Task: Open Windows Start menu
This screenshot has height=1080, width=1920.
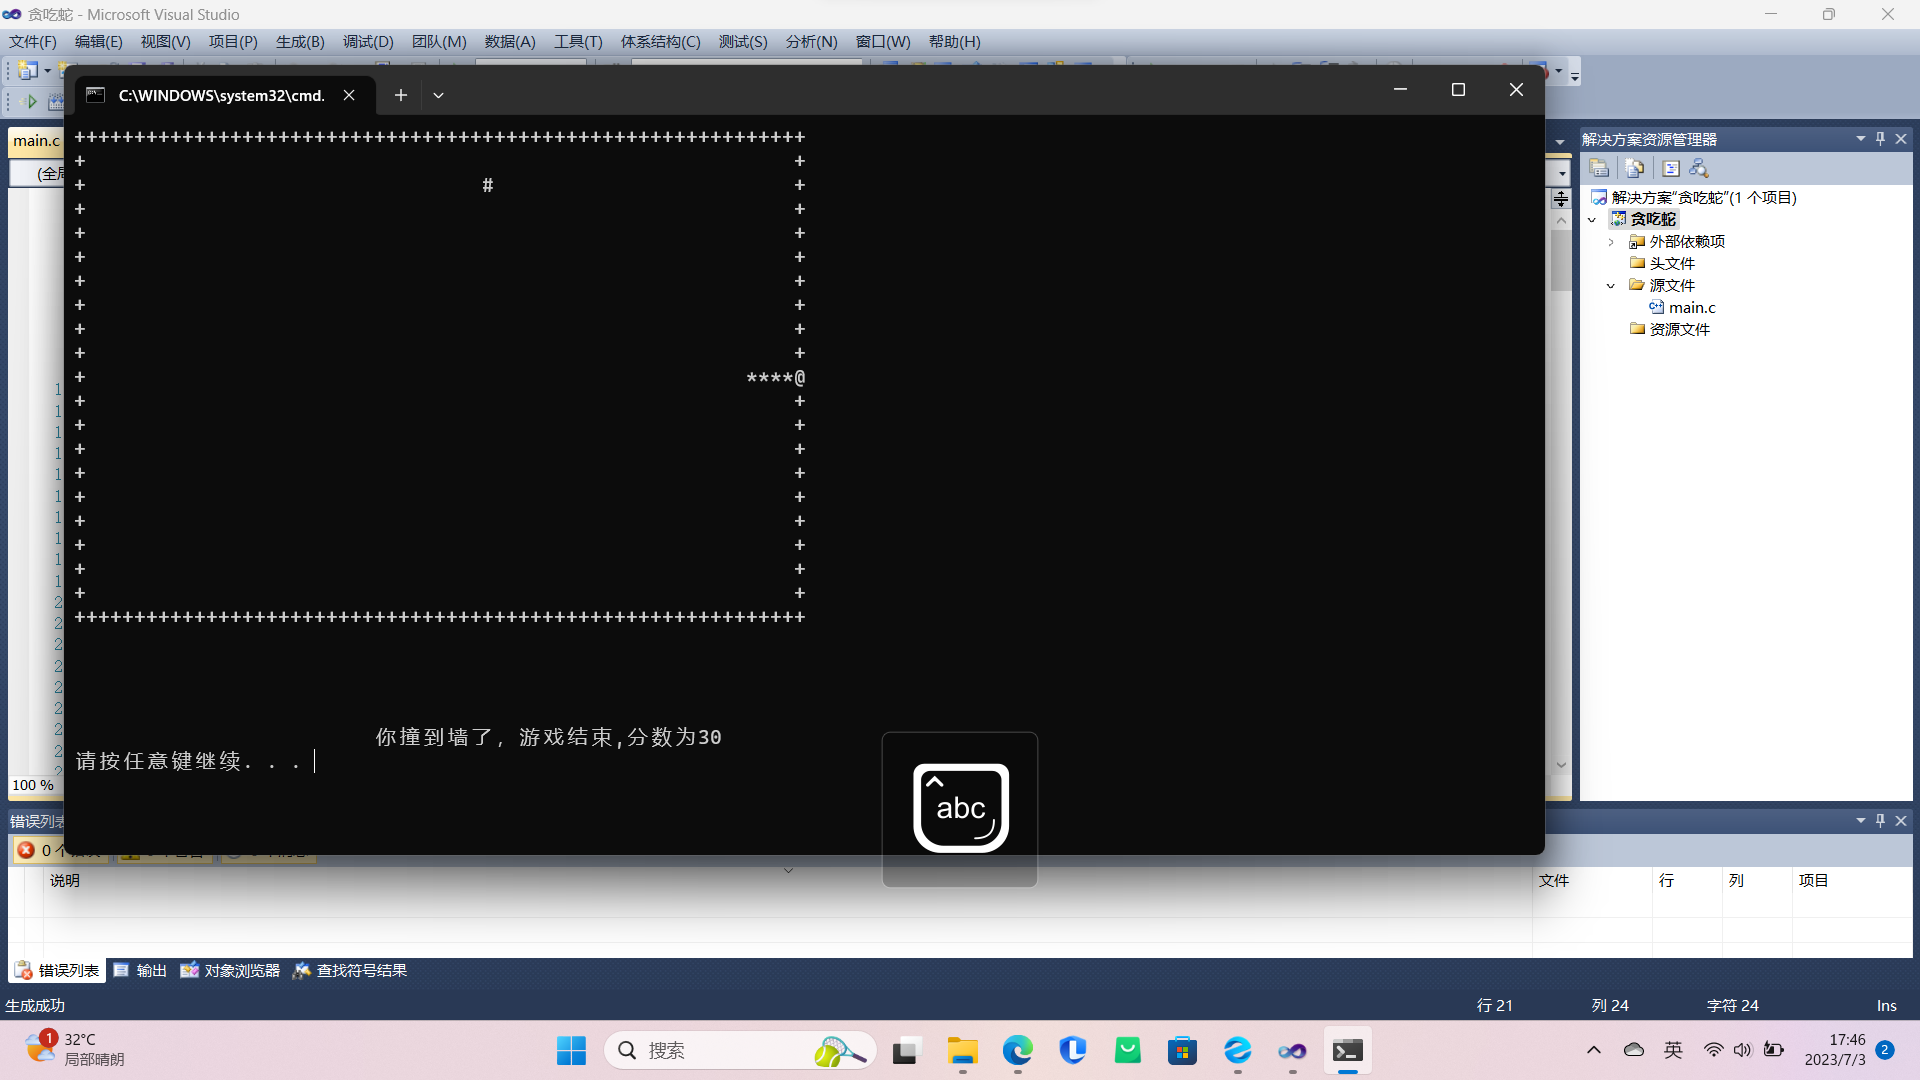Action: click(572, 1050)
